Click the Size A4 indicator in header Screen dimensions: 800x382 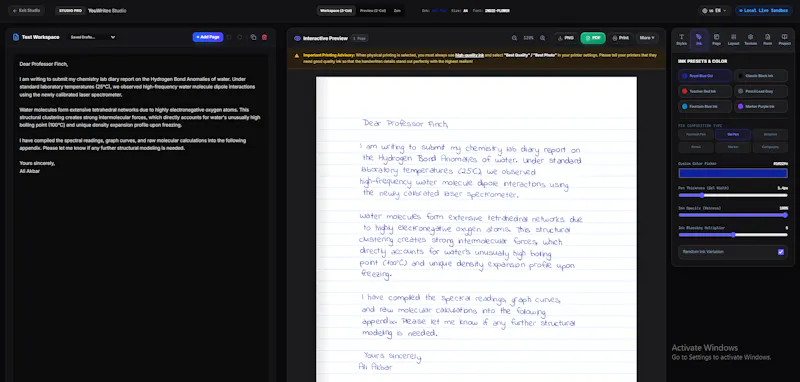pyautogui.click(x=459, y=10)
